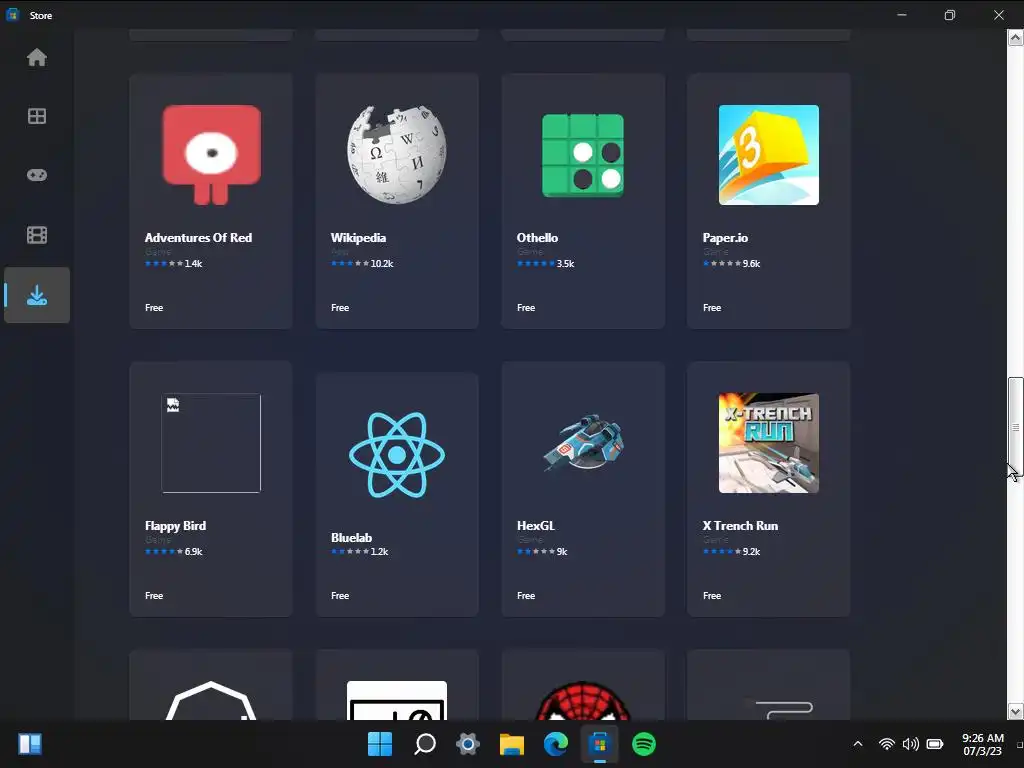Click the Free price on Flappy Bird card

pyautogui.click(x=154, y=596)
